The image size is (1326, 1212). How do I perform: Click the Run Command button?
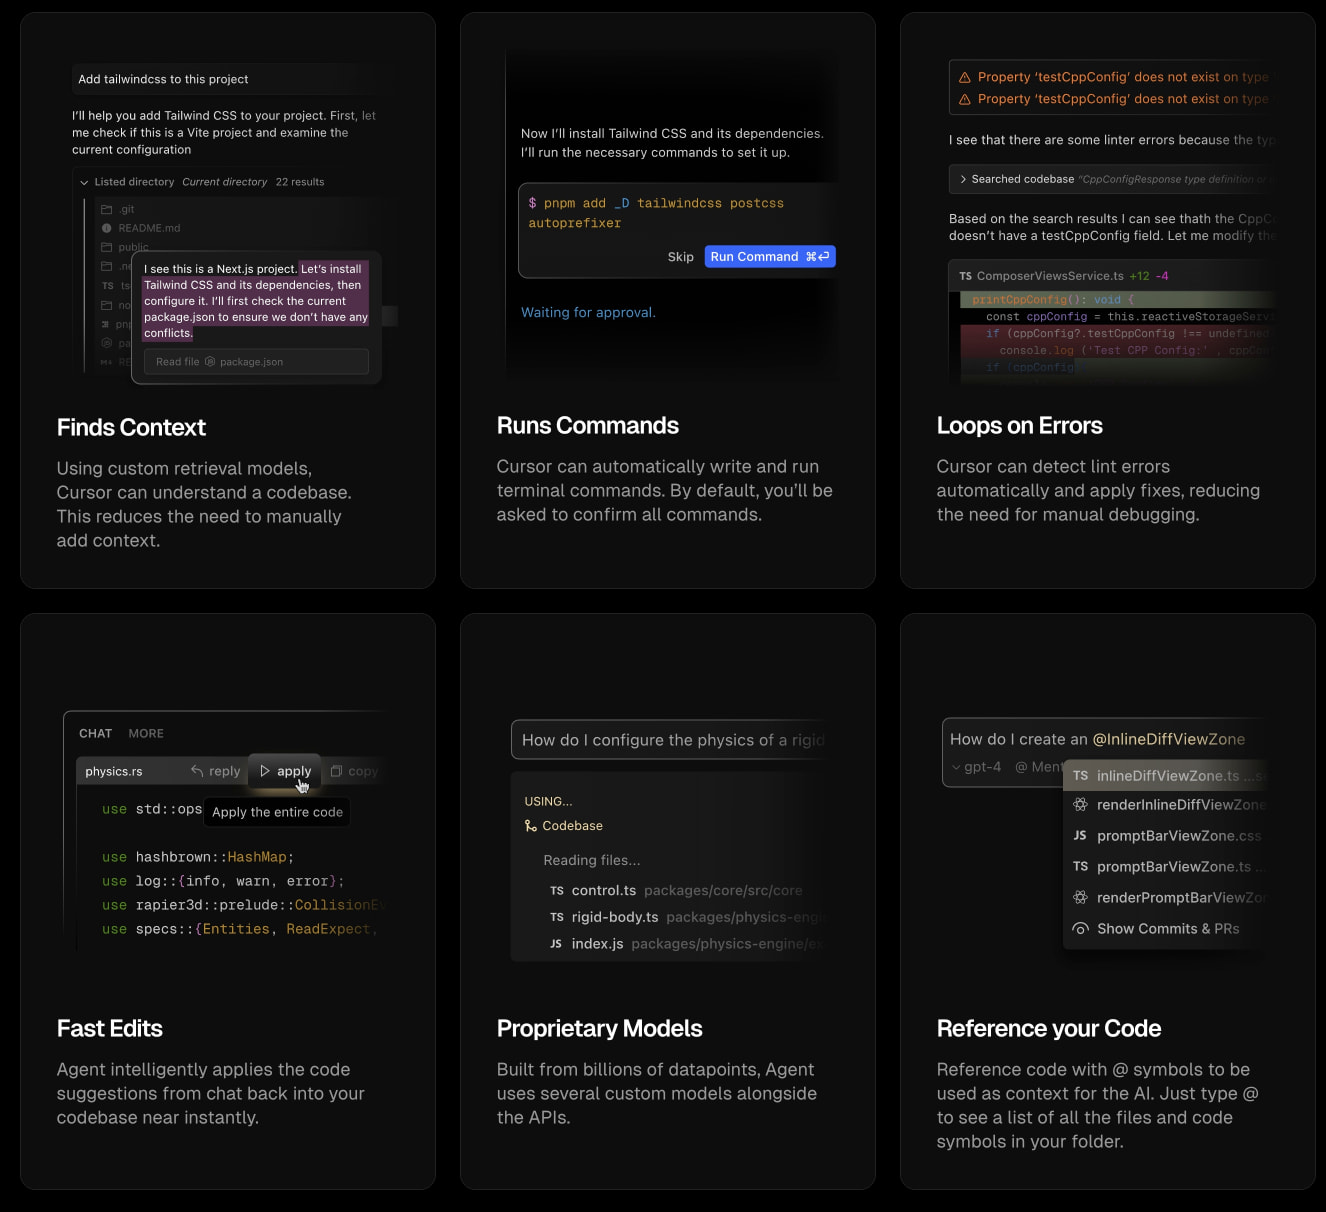coord(770,257)
